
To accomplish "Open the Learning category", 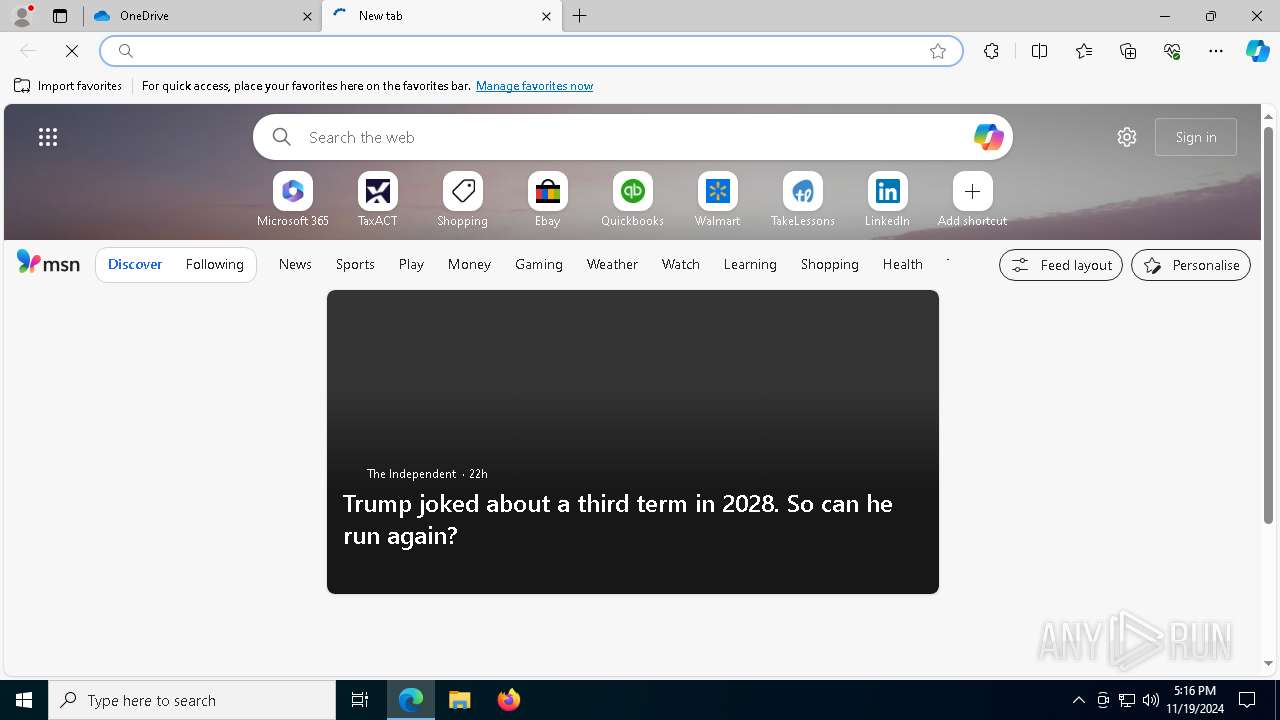I will coord(750,264).
